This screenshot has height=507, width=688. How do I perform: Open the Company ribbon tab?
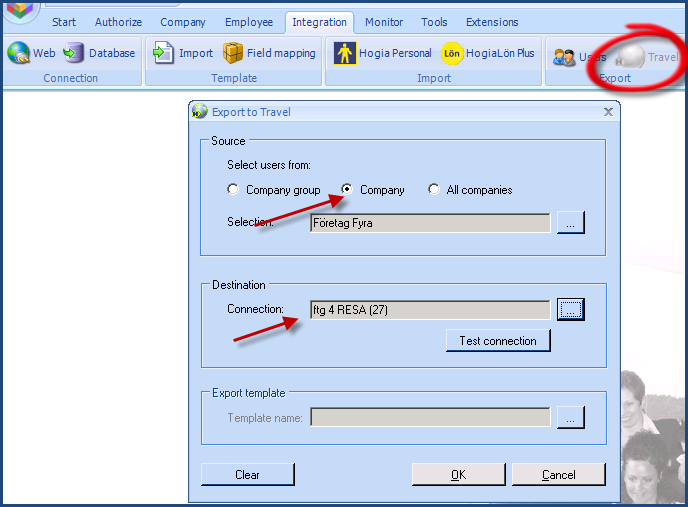(x=183, y=22)
